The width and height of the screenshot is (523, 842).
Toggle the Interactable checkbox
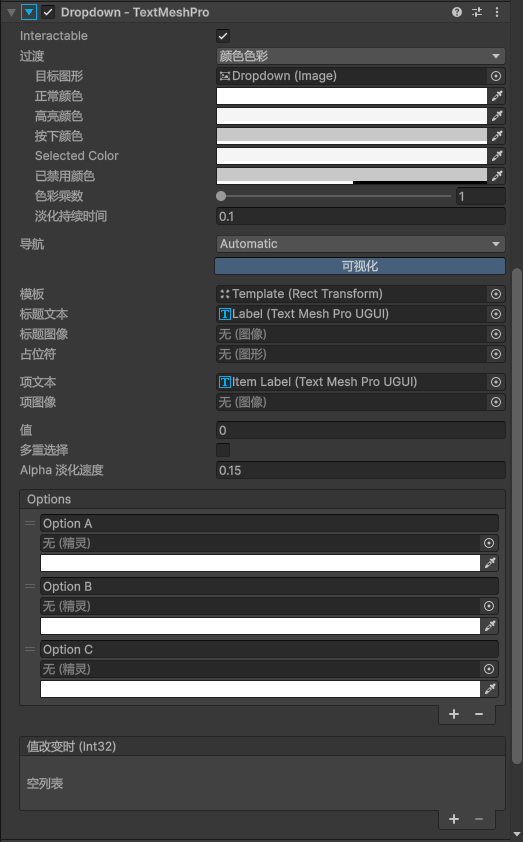coord(223,36)
